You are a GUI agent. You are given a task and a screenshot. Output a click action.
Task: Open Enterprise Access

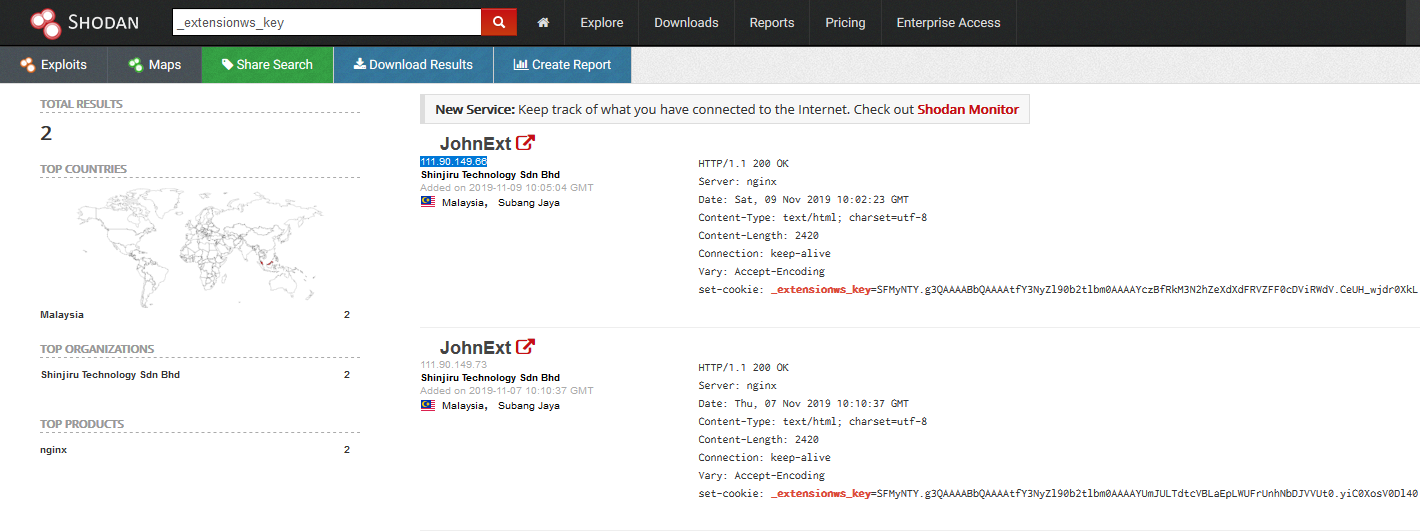click(x=948, y=22)
